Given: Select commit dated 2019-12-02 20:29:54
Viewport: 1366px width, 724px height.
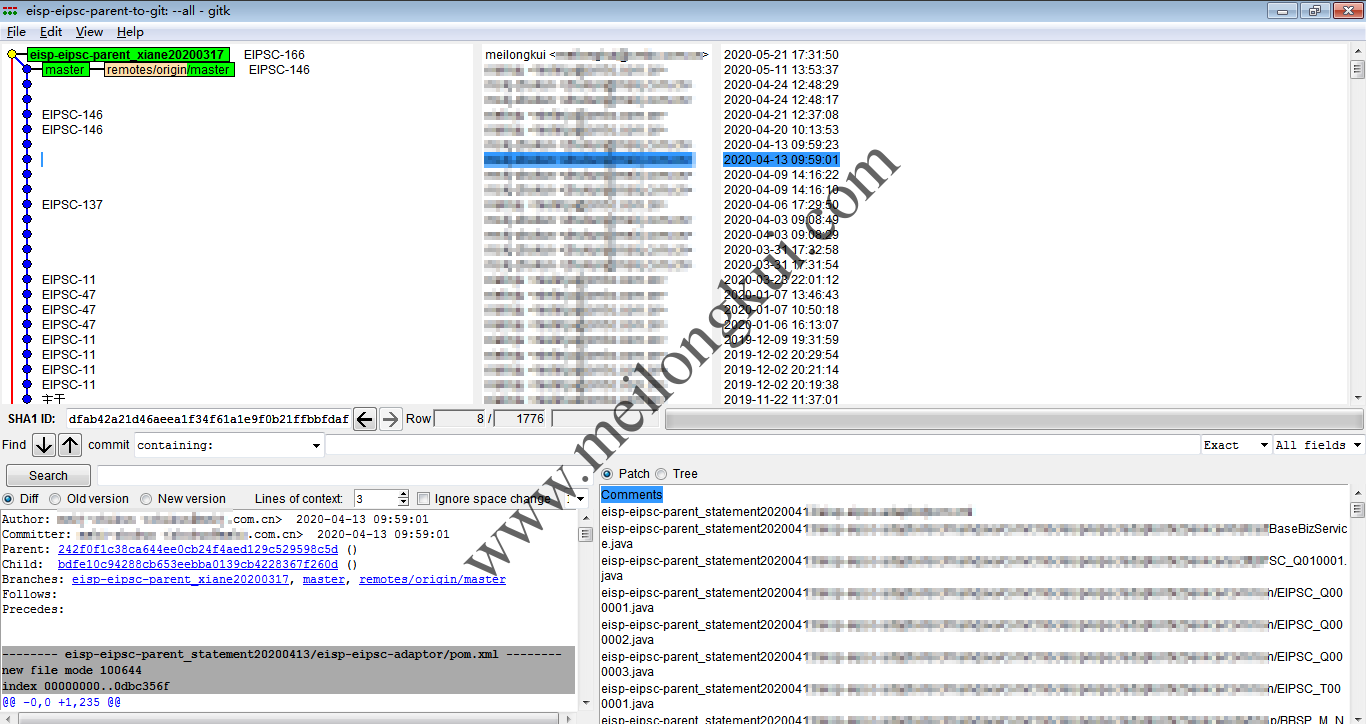Looking at the screenshot, I should (781, 355).
